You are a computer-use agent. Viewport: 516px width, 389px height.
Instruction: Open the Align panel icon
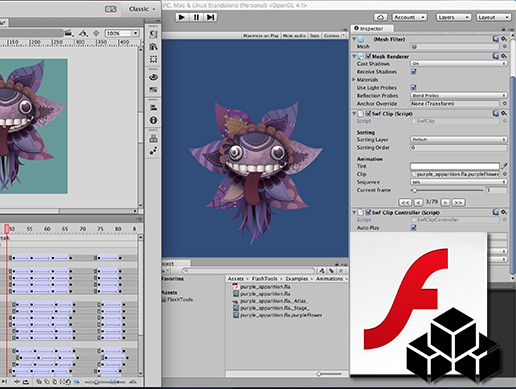point(153,108)
